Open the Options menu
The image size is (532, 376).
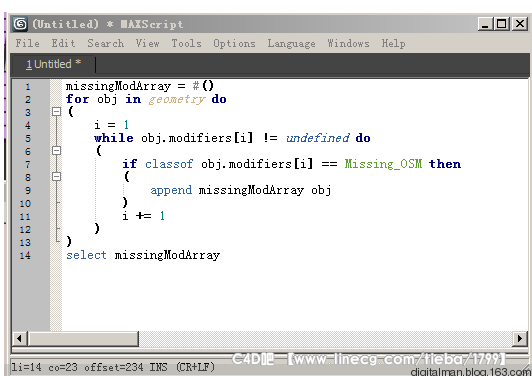(234, 43)
